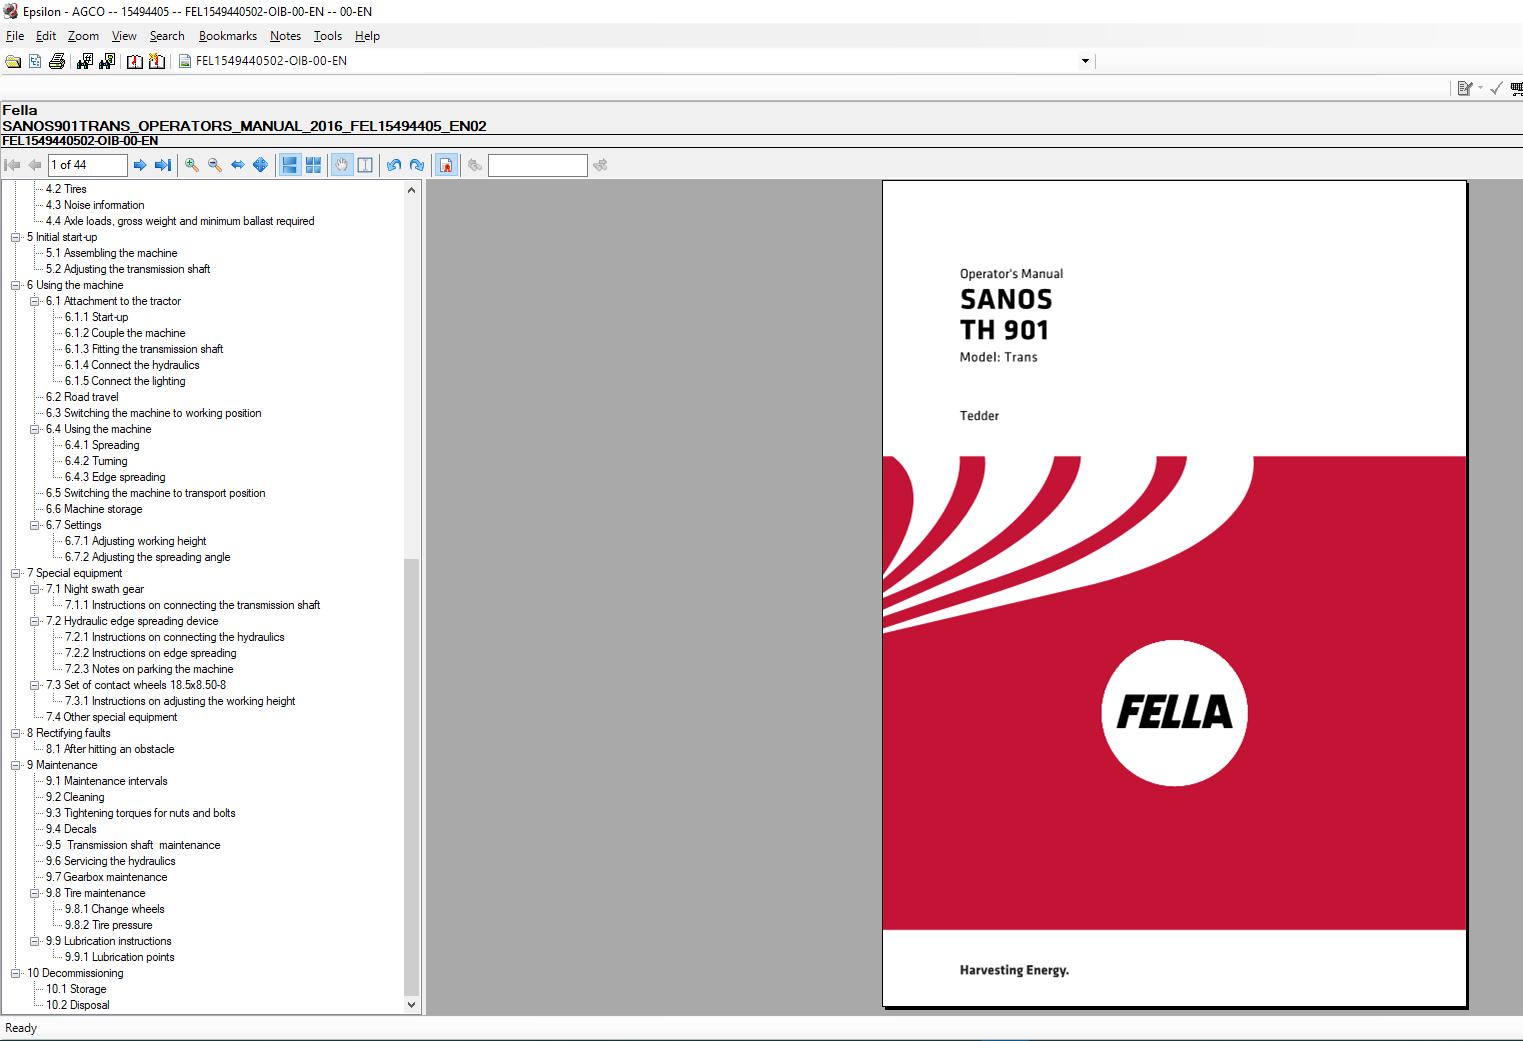1523x1041 pixels.
Task: Export the page with the PDF icon
Action: coord(445,165)
